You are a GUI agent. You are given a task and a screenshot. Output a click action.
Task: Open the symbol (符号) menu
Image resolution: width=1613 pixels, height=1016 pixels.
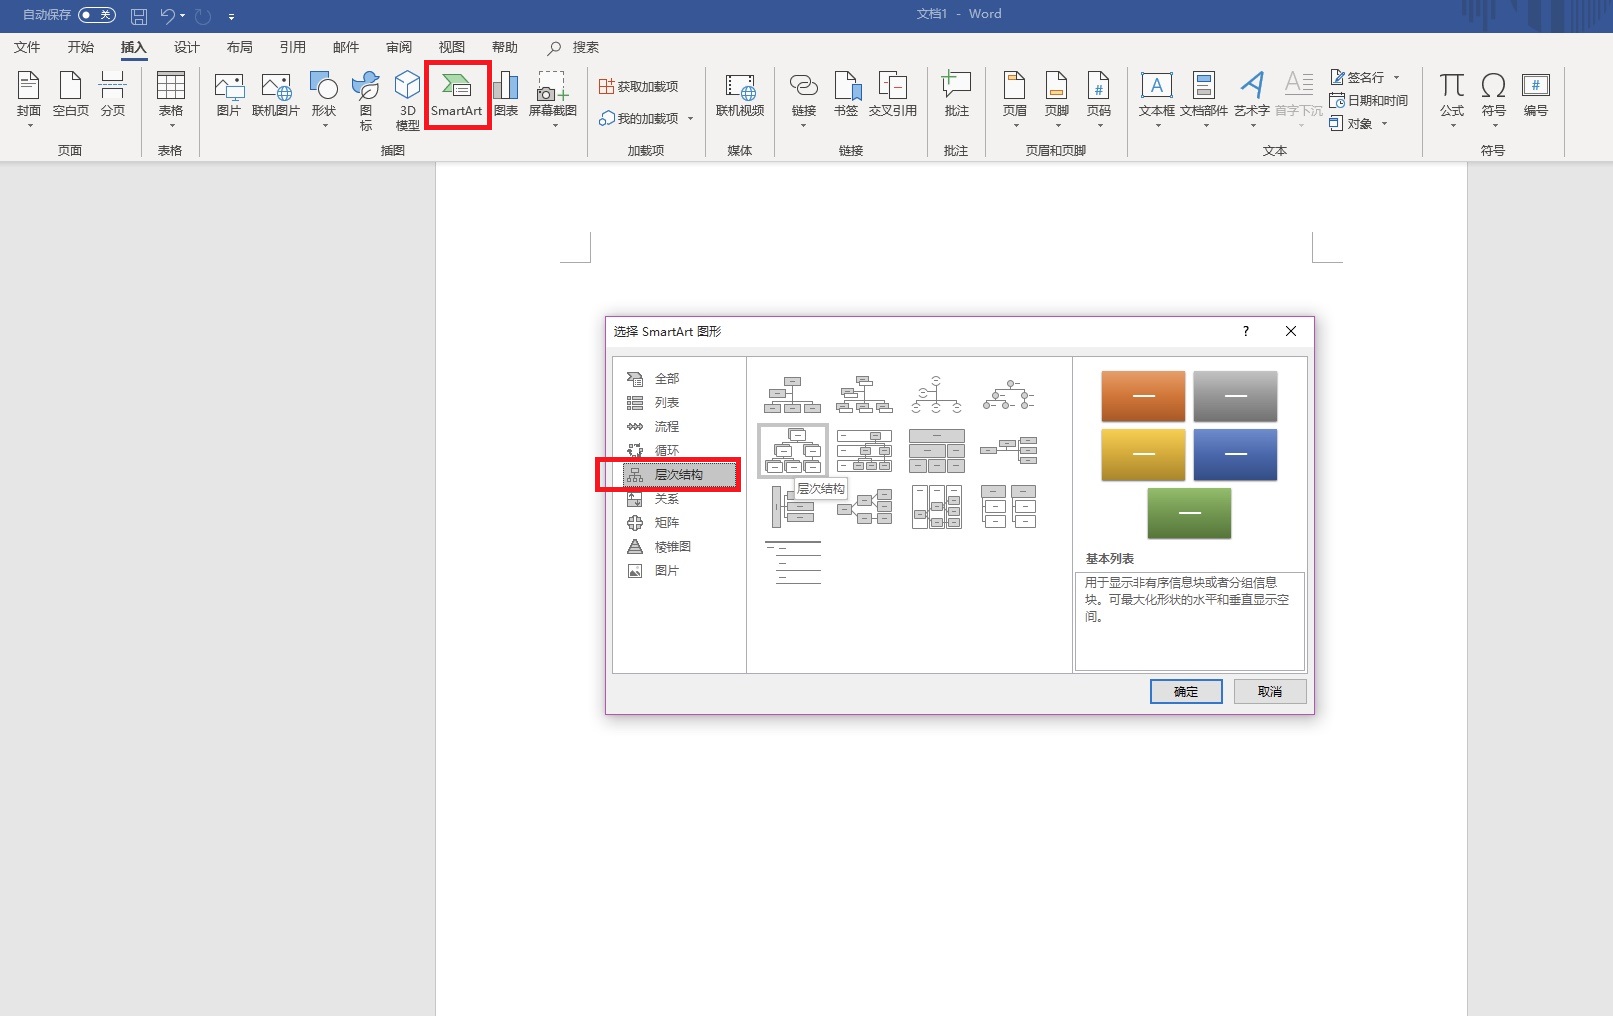coord(1494,99)
